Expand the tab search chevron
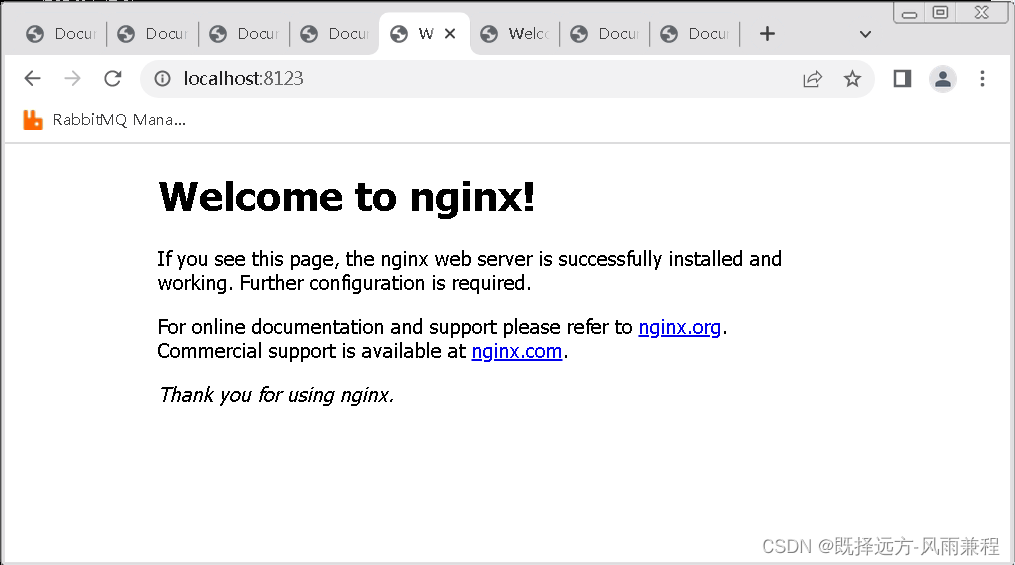Screen dimensions: 1015x565 [x=865, y=34]
